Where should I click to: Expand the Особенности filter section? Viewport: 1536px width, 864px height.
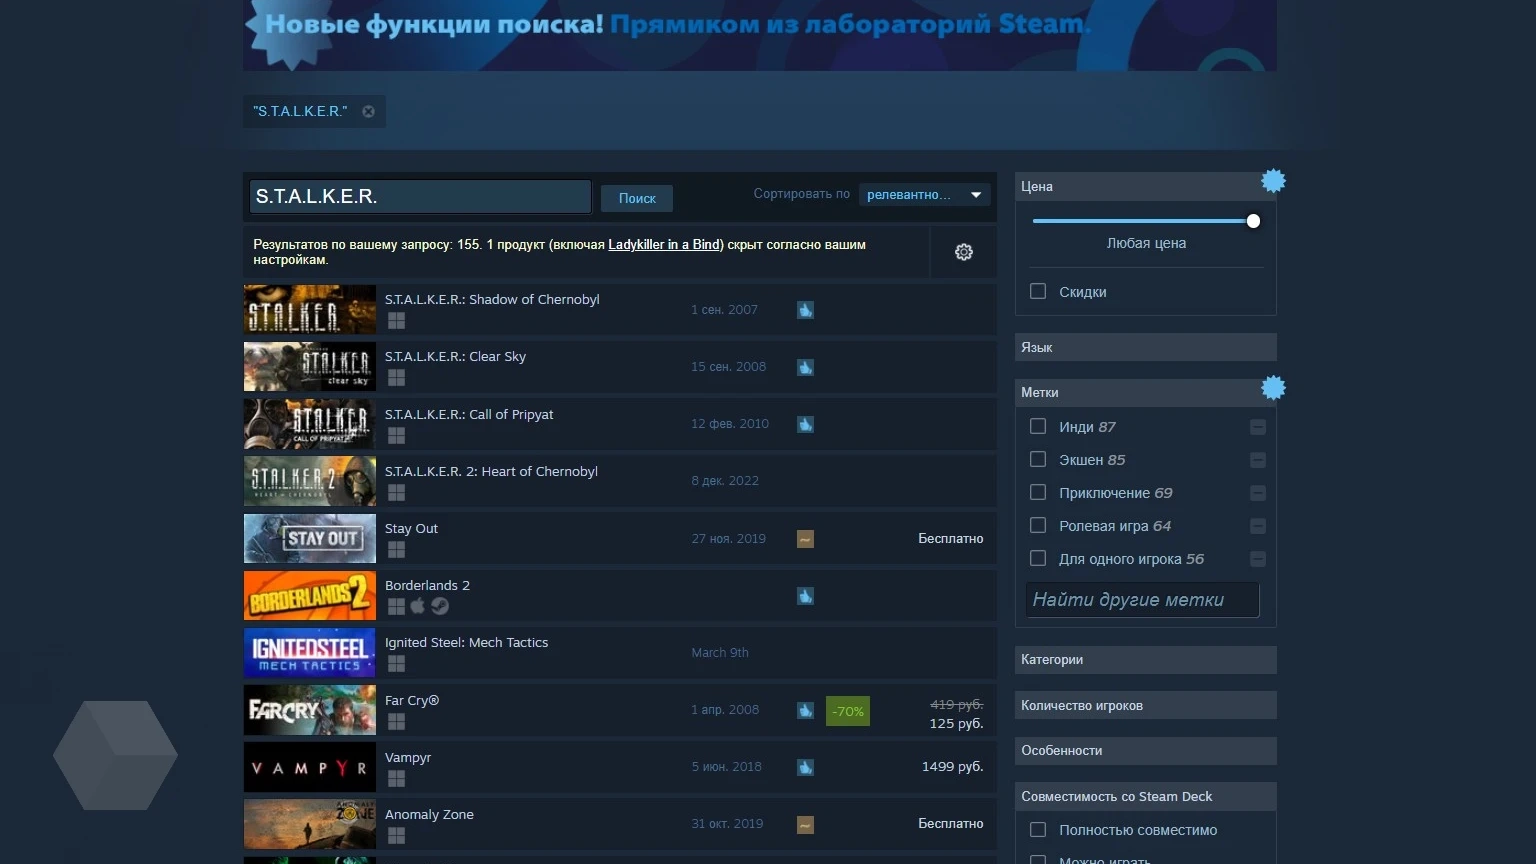pos(1145,750)
